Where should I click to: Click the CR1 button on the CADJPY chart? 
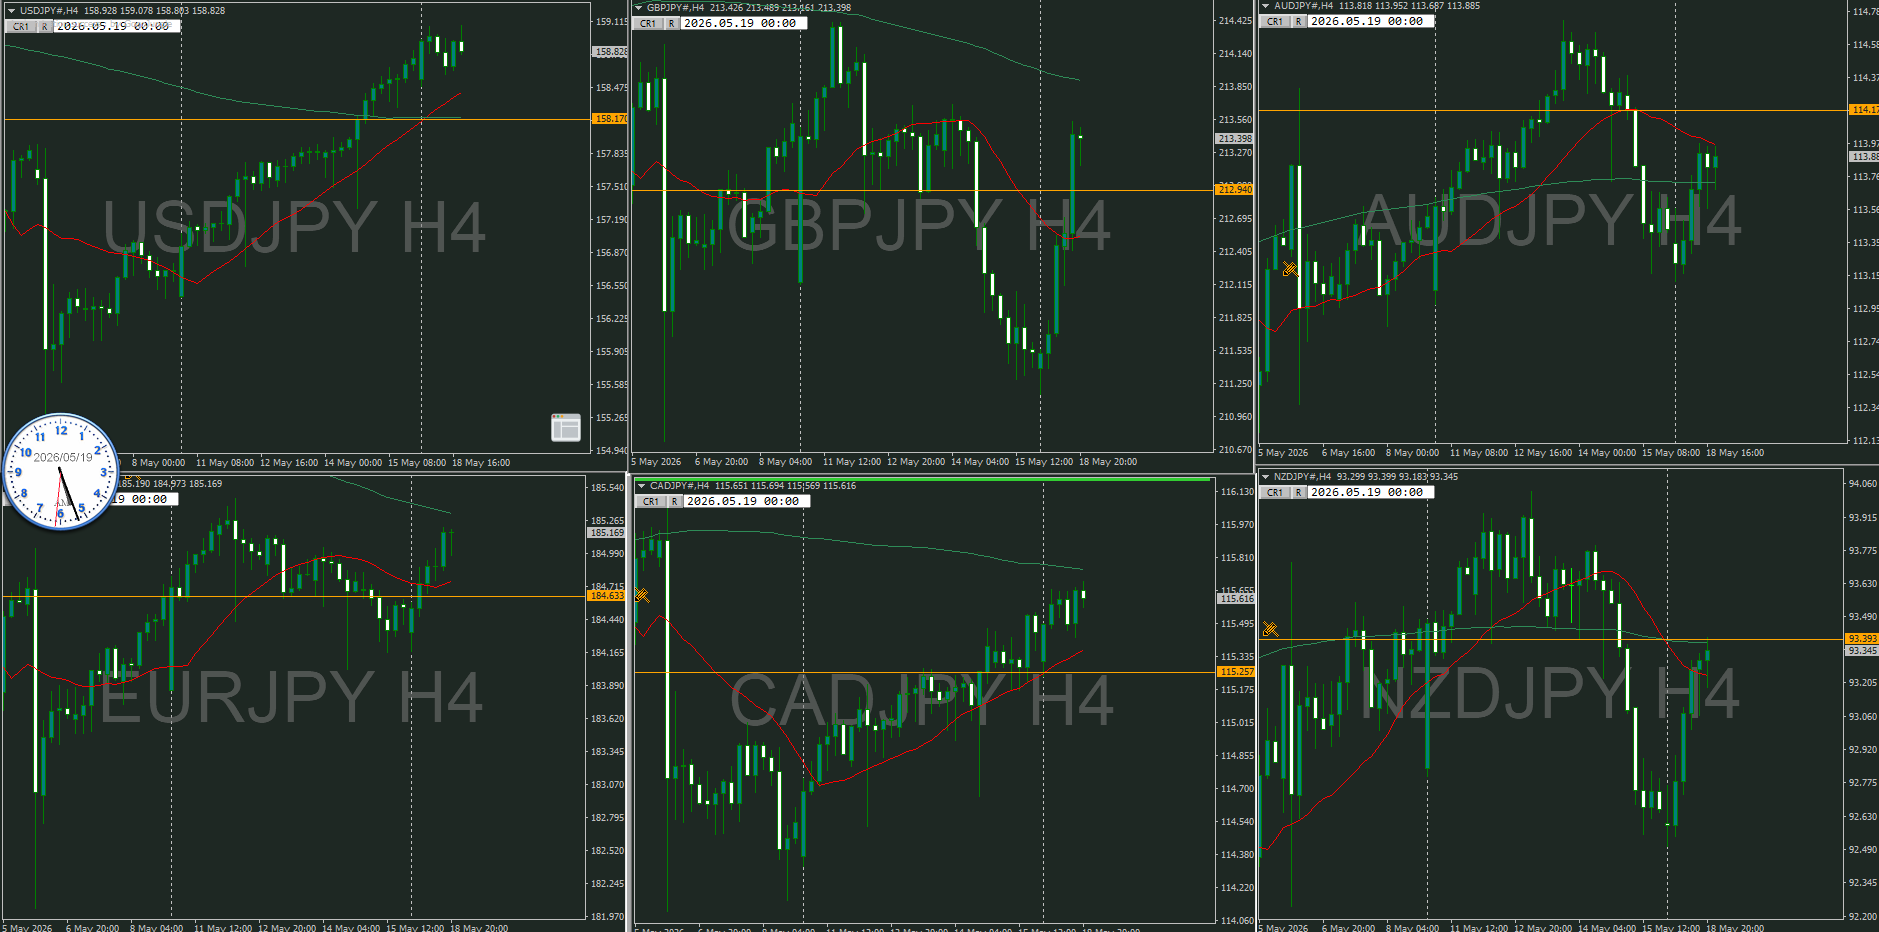(651, 501)
